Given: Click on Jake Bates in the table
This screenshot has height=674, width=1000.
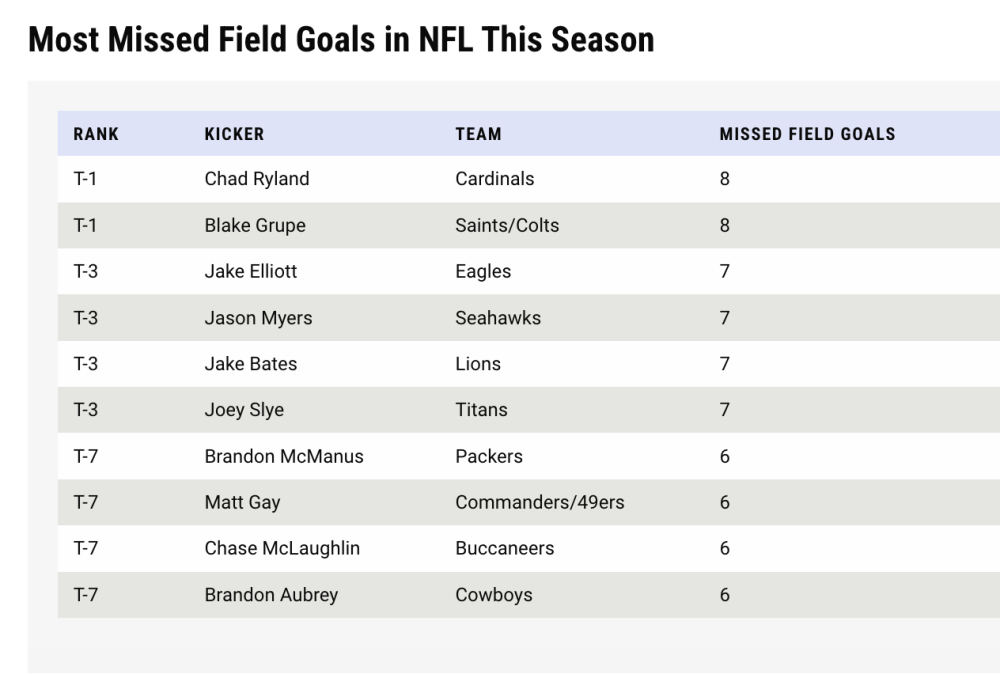Looking at the screenshot, I should tap(251, 364).
